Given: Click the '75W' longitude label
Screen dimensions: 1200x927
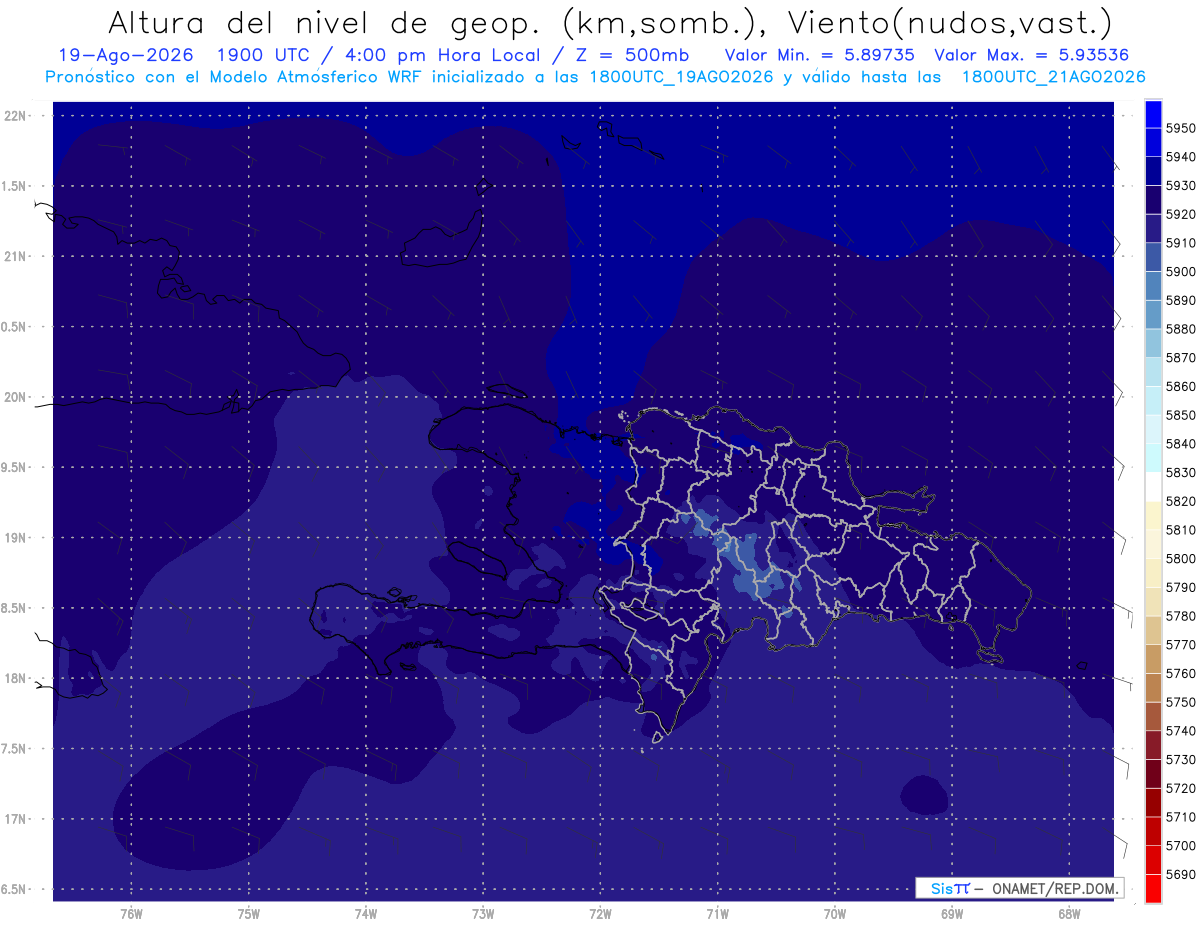Looking at the screenshot, I should [x=248, y=914].
